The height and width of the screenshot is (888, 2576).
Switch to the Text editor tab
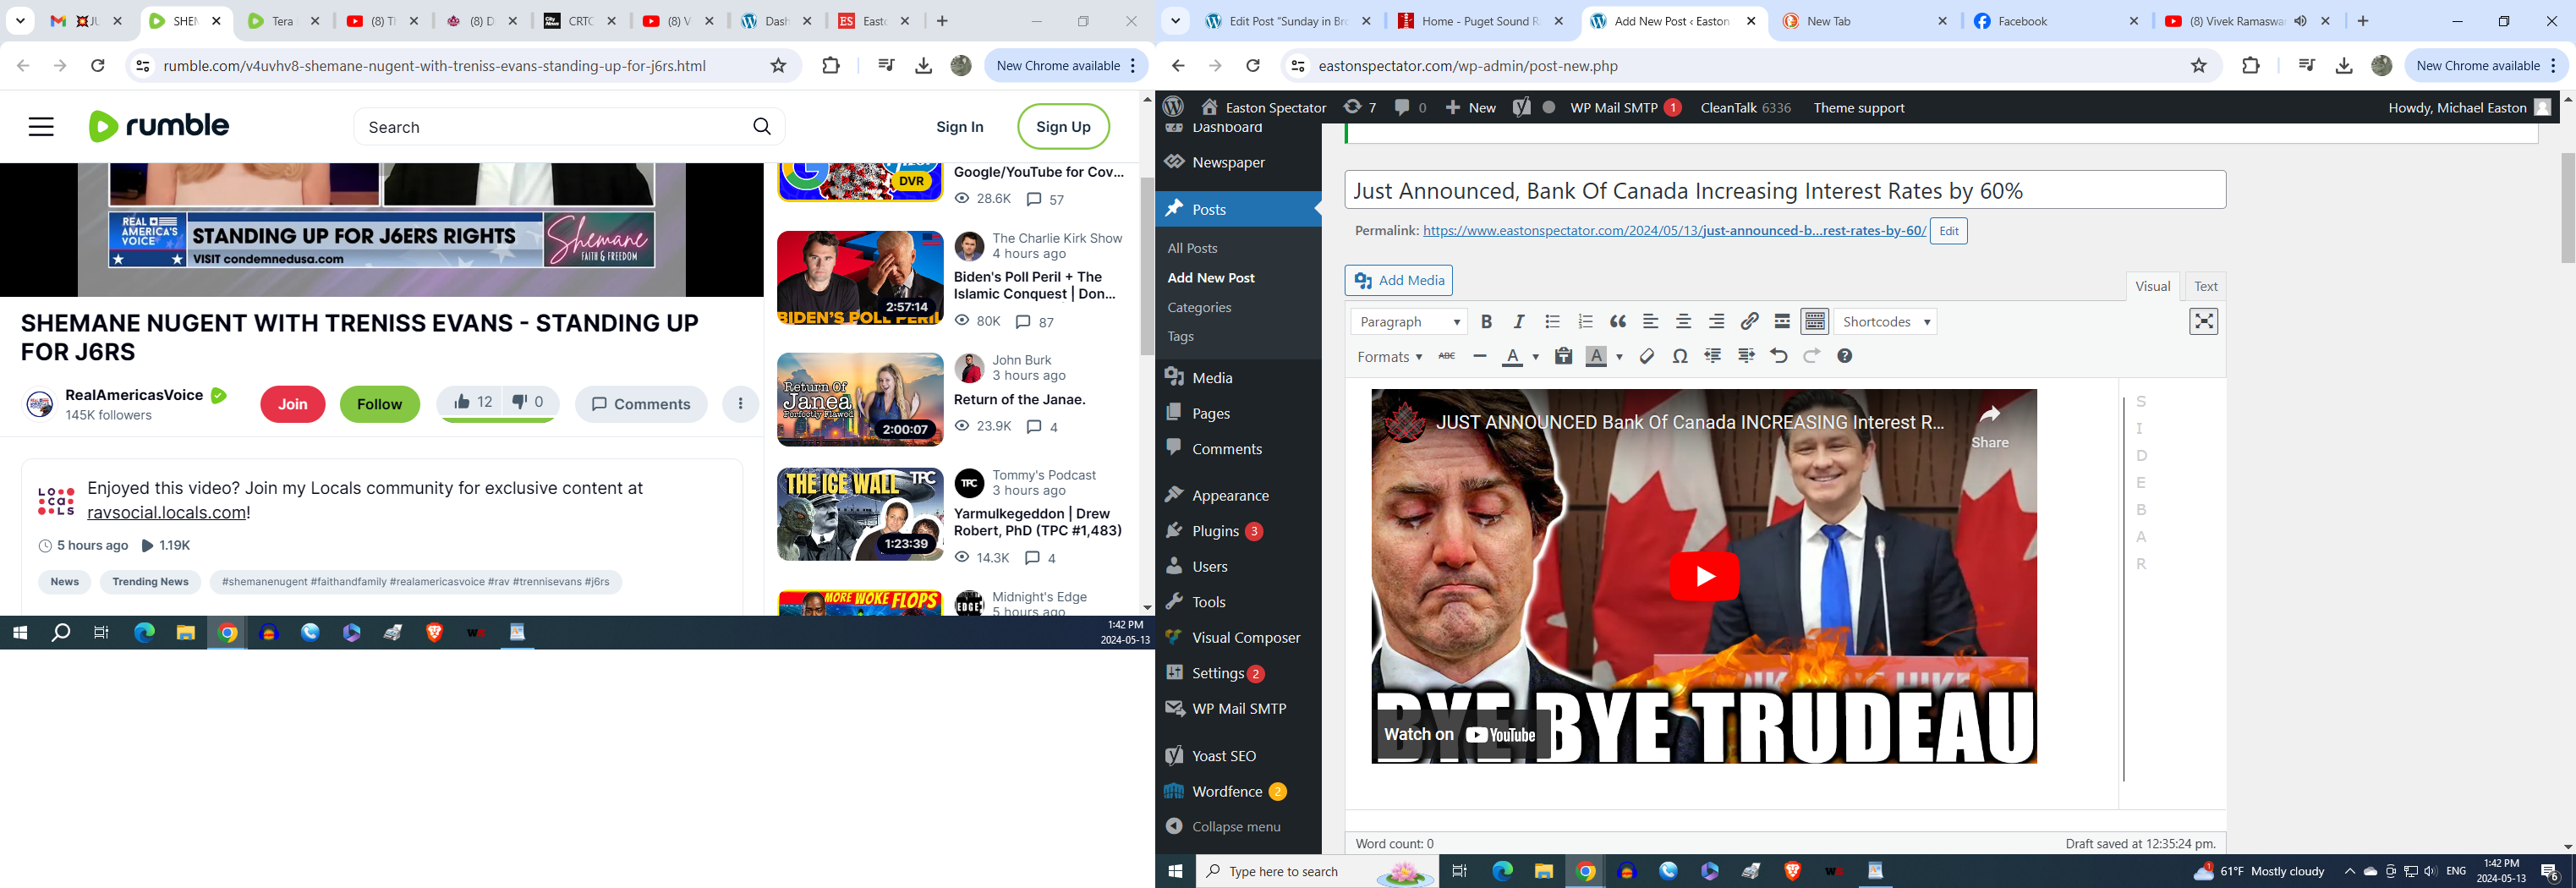(x=2205, y=286)
